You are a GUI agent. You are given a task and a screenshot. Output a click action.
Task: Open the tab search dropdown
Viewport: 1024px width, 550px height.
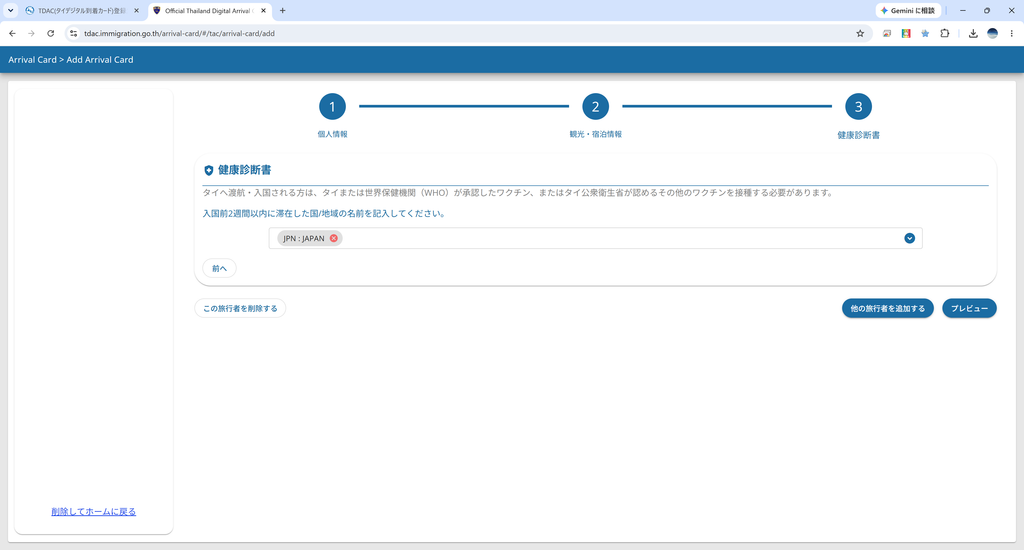point(10,10)
